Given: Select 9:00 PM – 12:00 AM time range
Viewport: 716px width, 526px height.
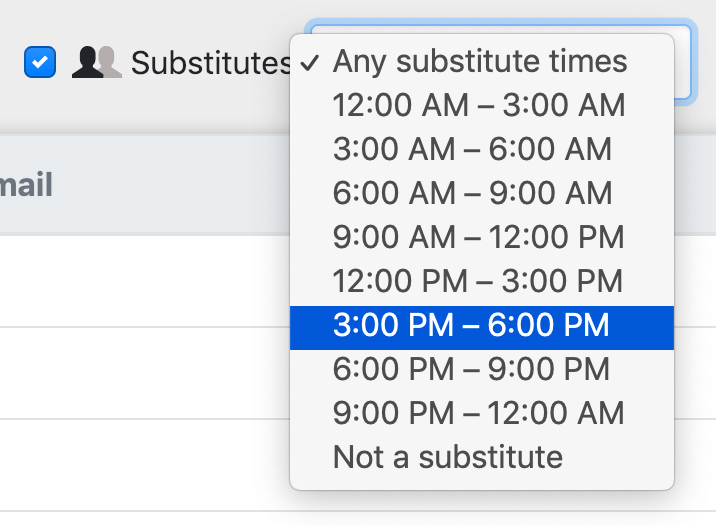Looking at the screenshot, I should [x=479, y=413].
